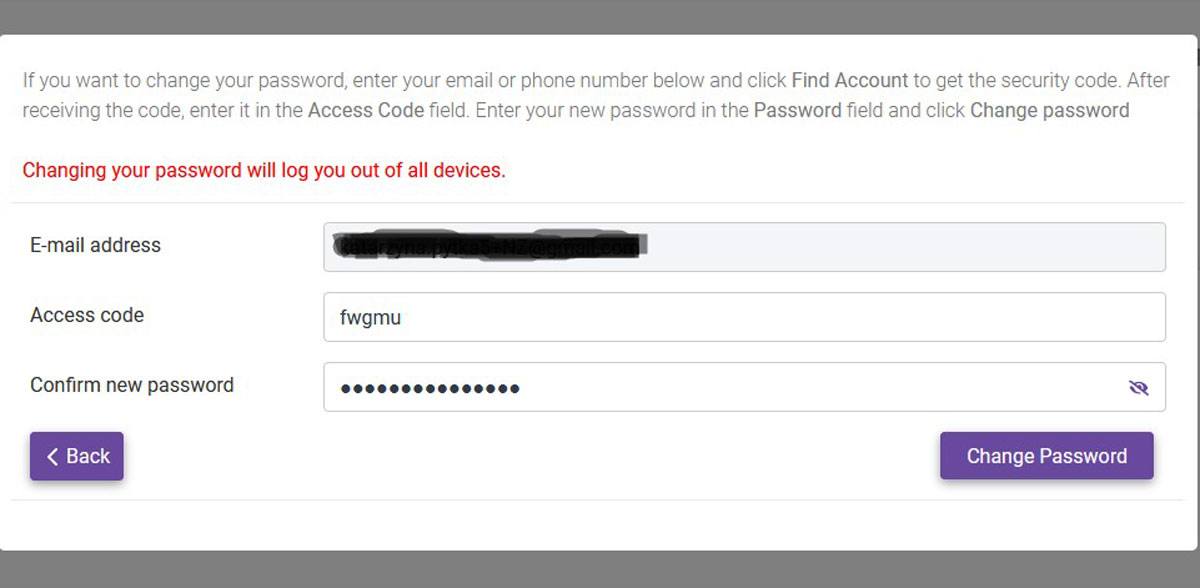This screenshot has width=1200, height=588.
Task: Toggle password visibility with the eye icon
Action: point(1138,388)
